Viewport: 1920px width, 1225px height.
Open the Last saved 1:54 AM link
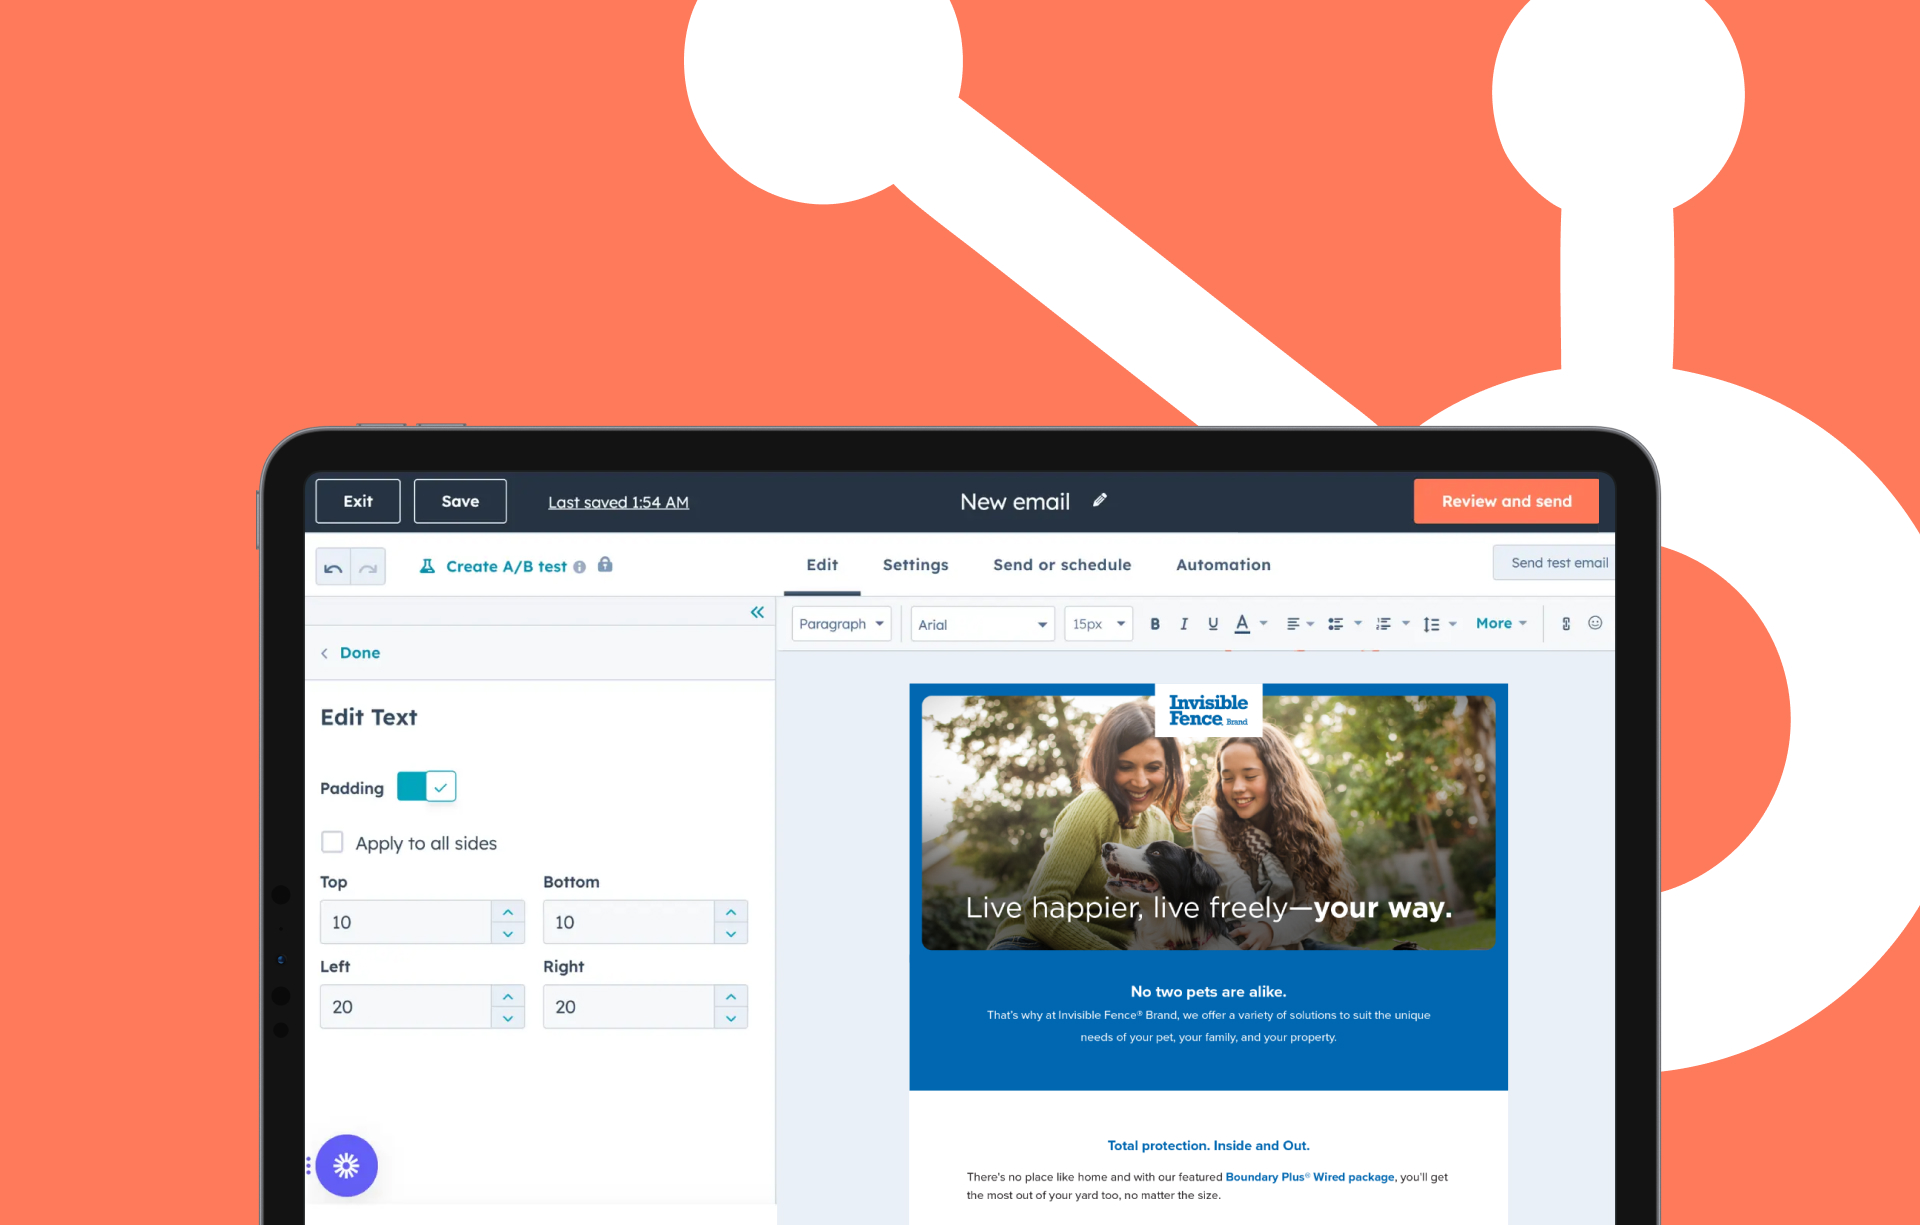(x=618, y=502)
